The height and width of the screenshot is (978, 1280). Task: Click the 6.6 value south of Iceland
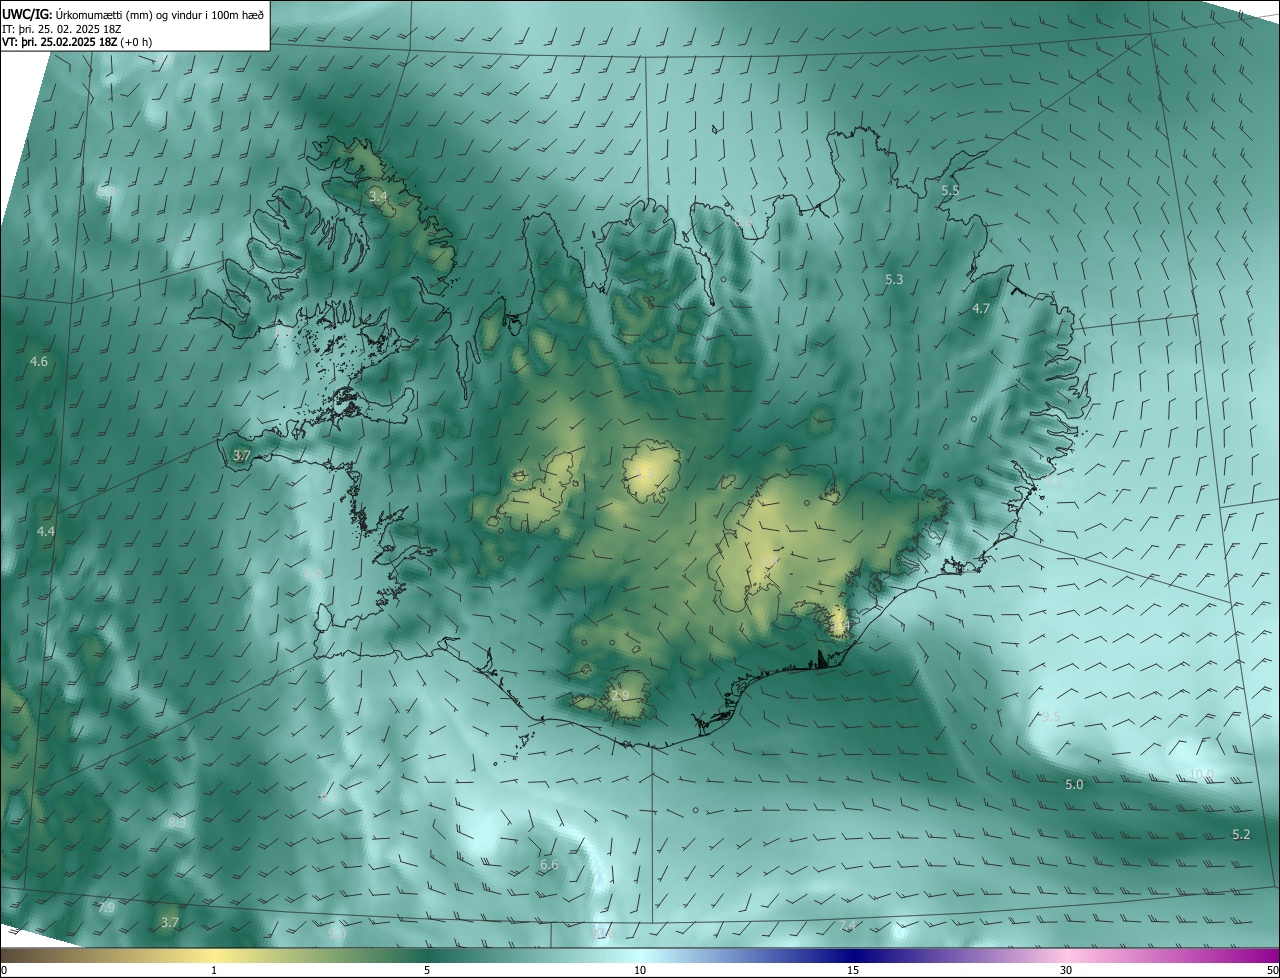(x=549, y=864)
